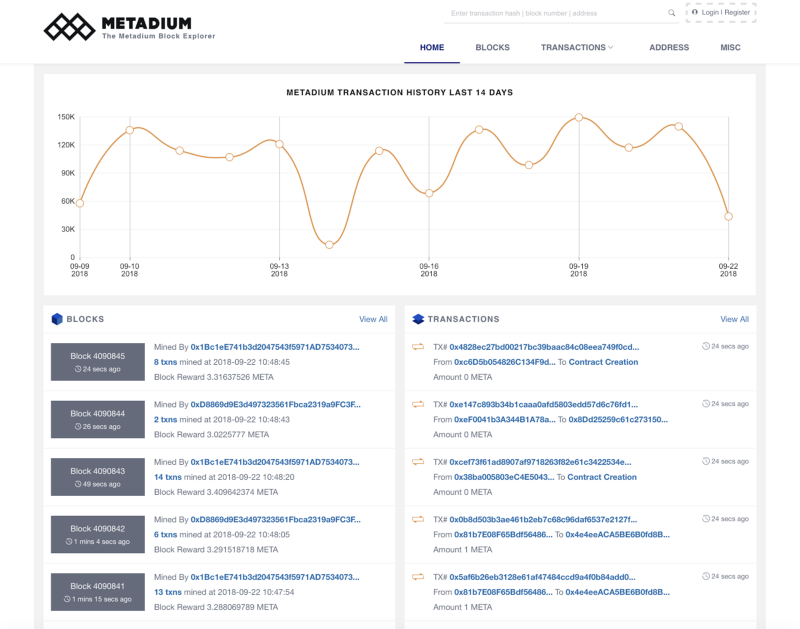This screenshot has height=629, width=800.
Task: Click the user icon beside Login
Action: pos(694,12)
